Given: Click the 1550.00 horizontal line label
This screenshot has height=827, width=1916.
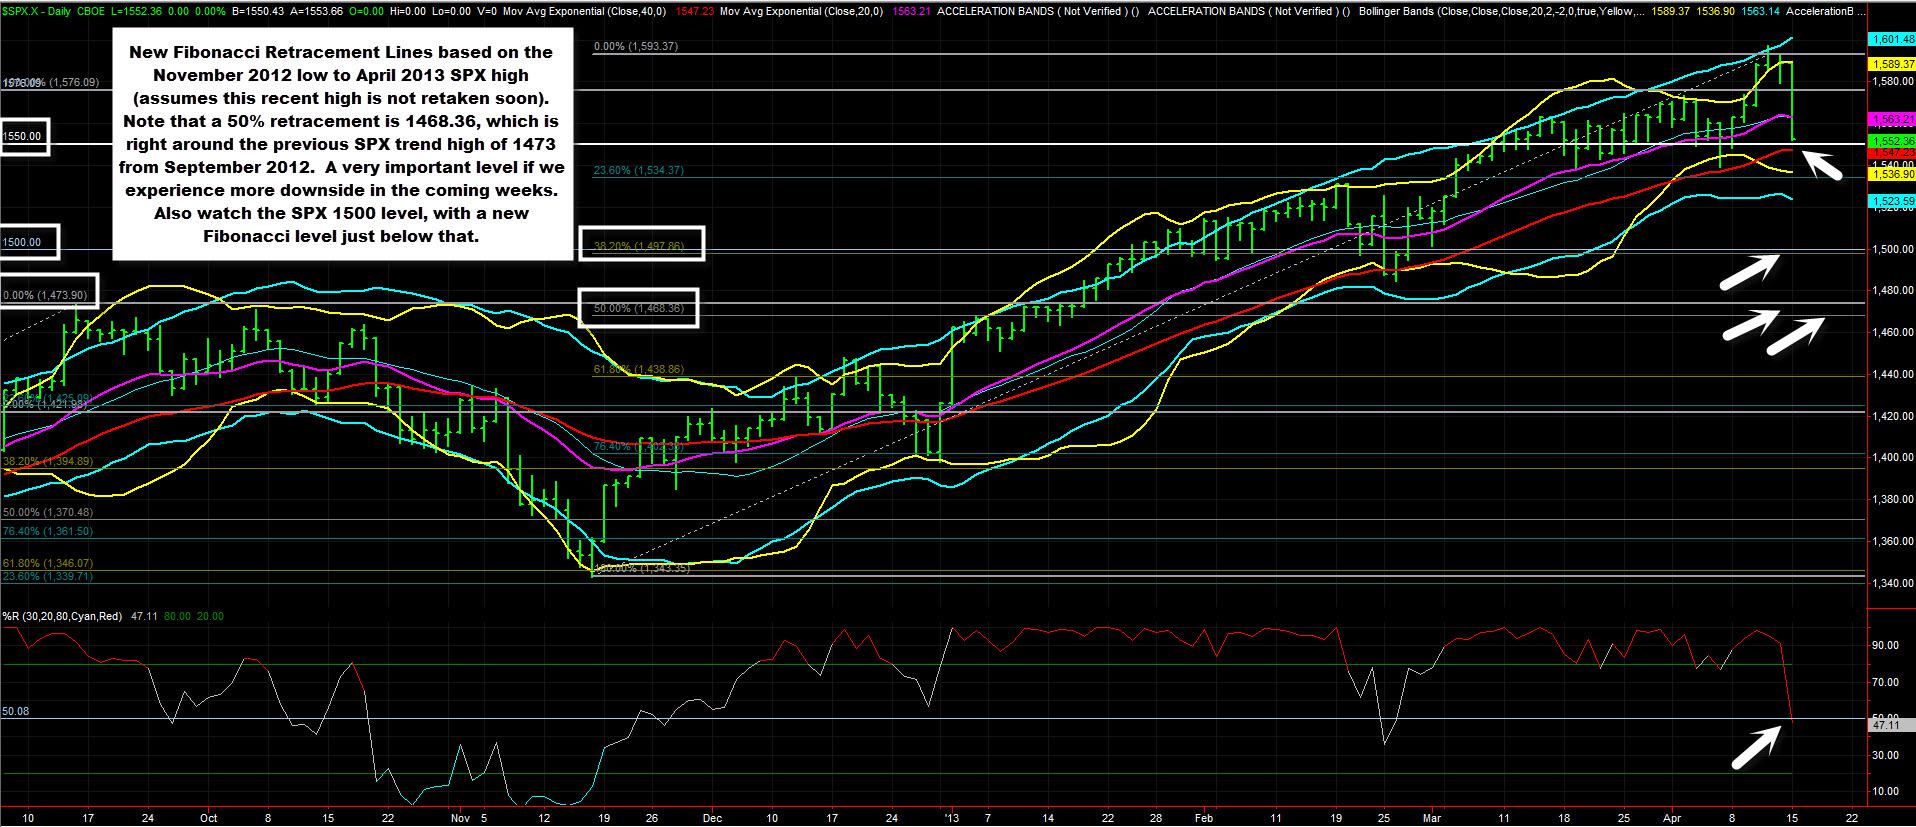Looking at the screenshot, I should click(x=24, y=136).
